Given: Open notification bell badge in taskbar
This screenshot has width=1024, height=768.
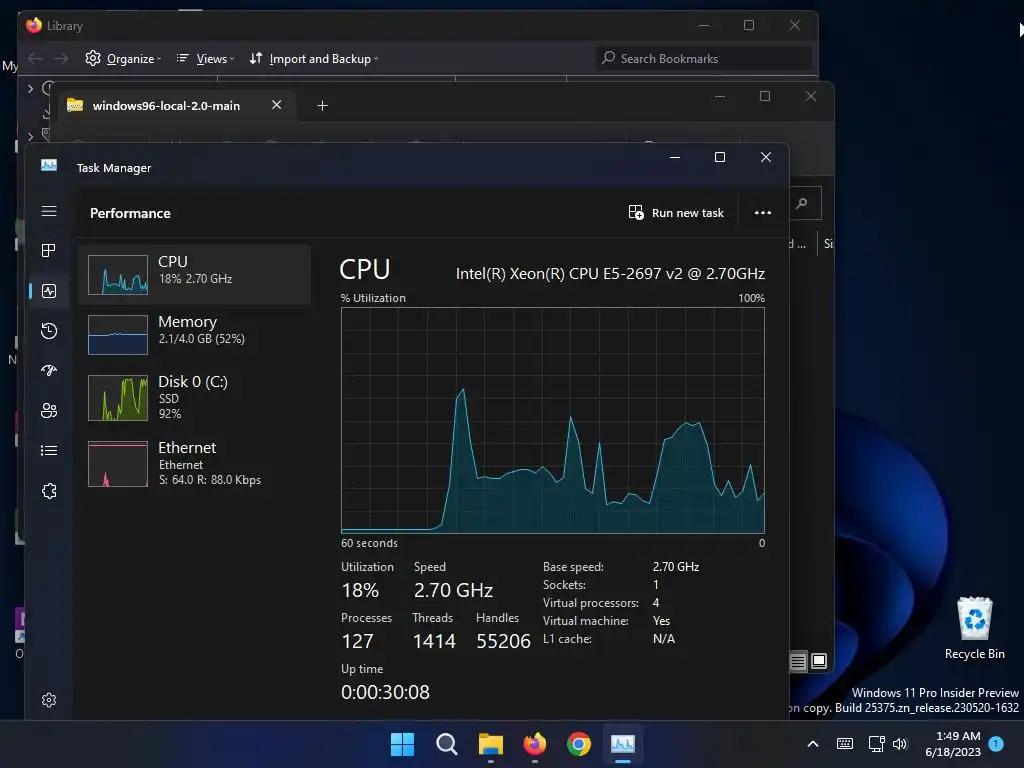Looking at the screenshot, I should pos(997,744).
